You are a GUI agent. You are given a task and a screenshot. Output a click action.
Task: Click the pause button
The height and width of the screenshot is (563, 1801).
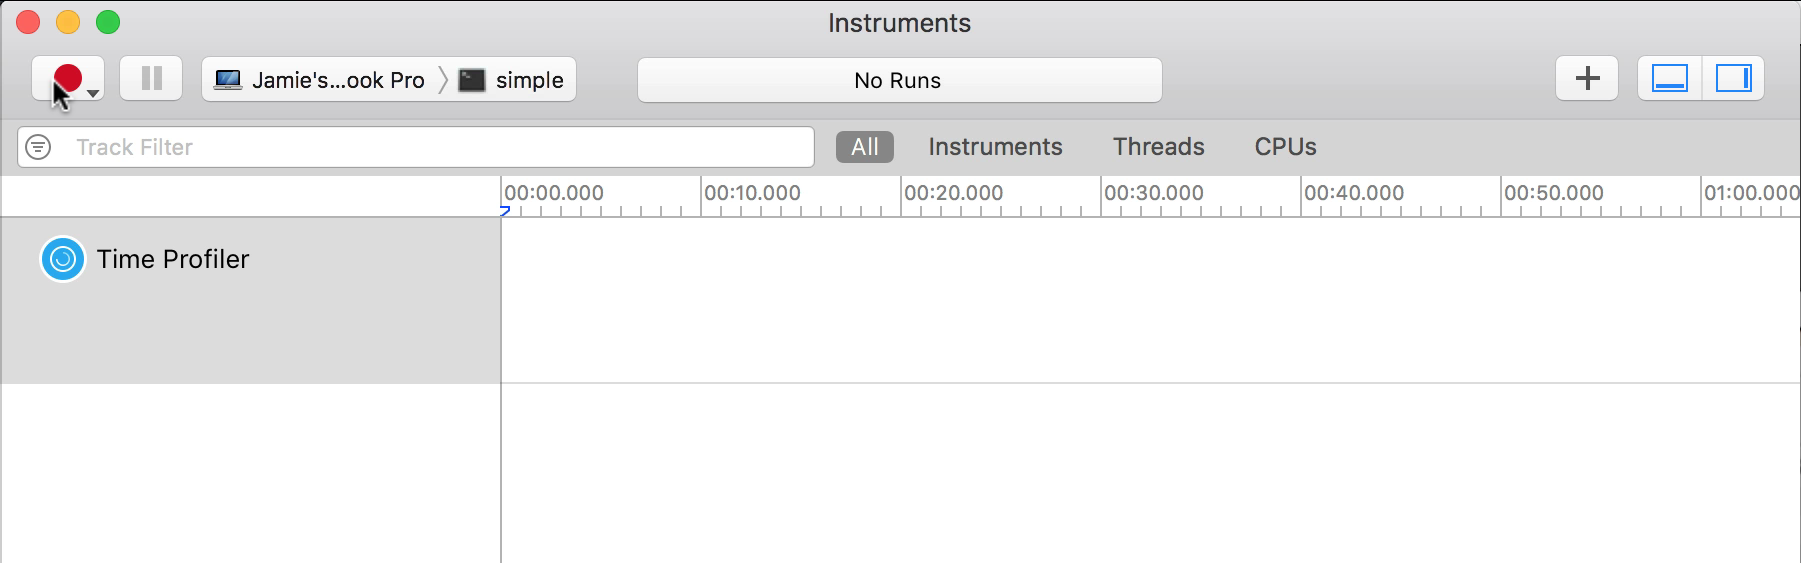coord(151,78)
